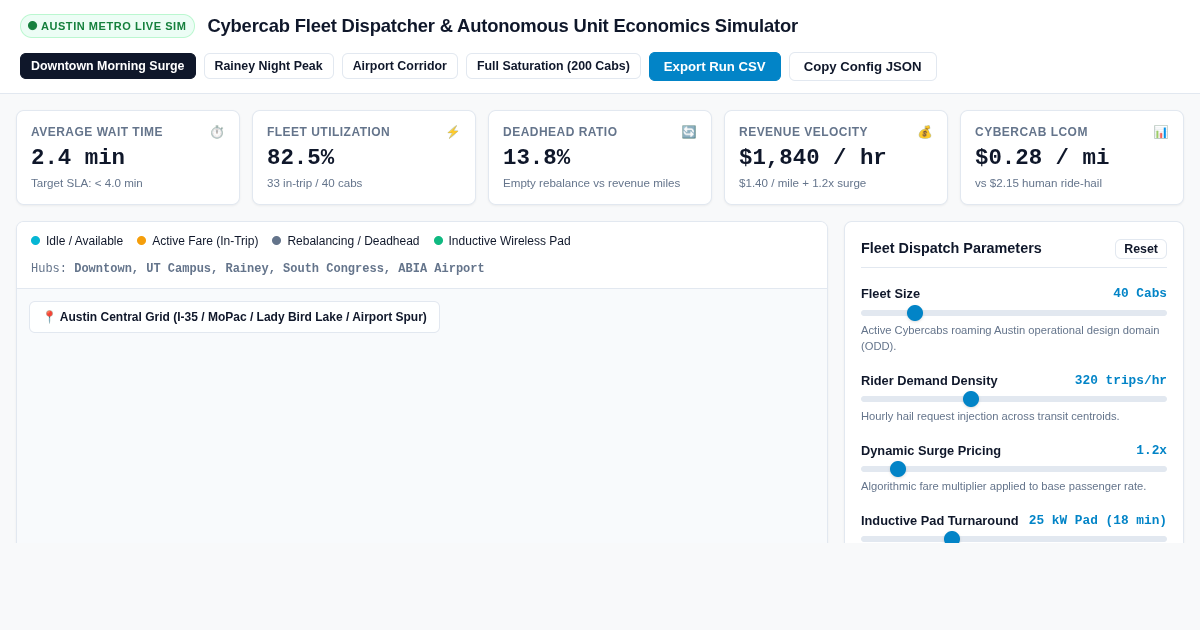Click the Hubs list text line
1200x630 pixels.
coord(258,269)
